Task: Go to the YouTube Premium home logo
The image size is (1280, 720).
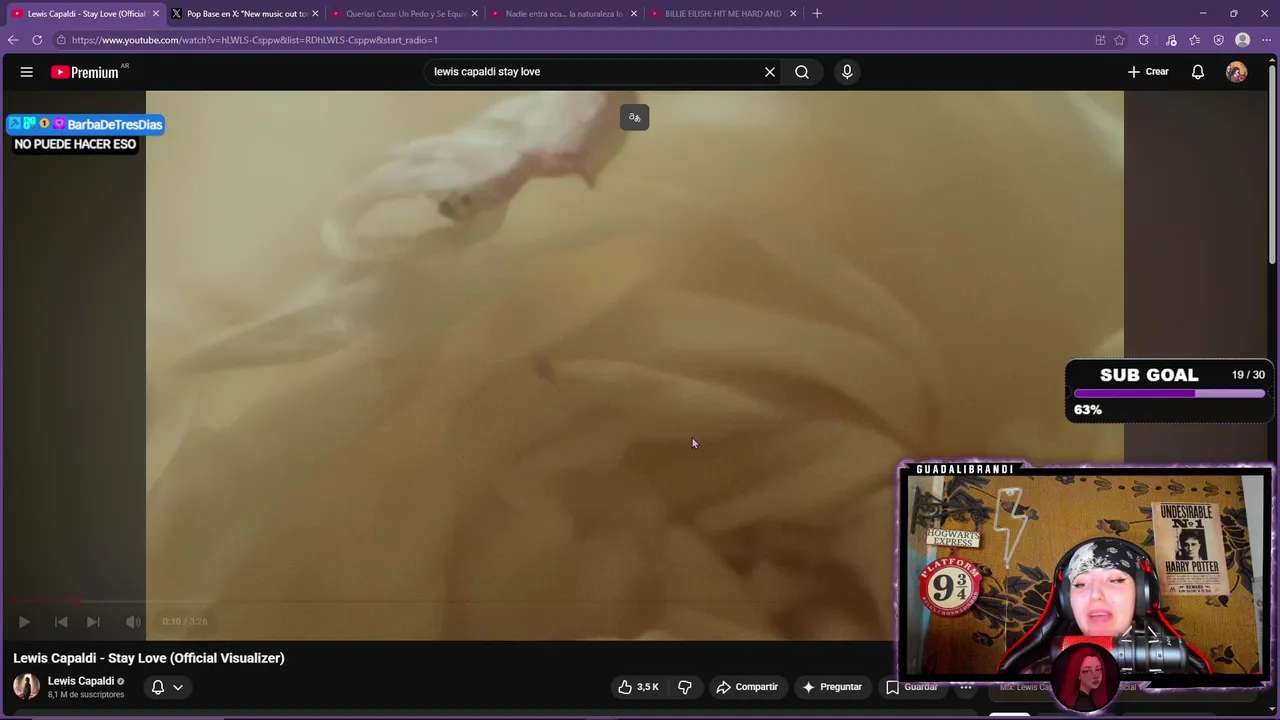Action: click(85, 72)
